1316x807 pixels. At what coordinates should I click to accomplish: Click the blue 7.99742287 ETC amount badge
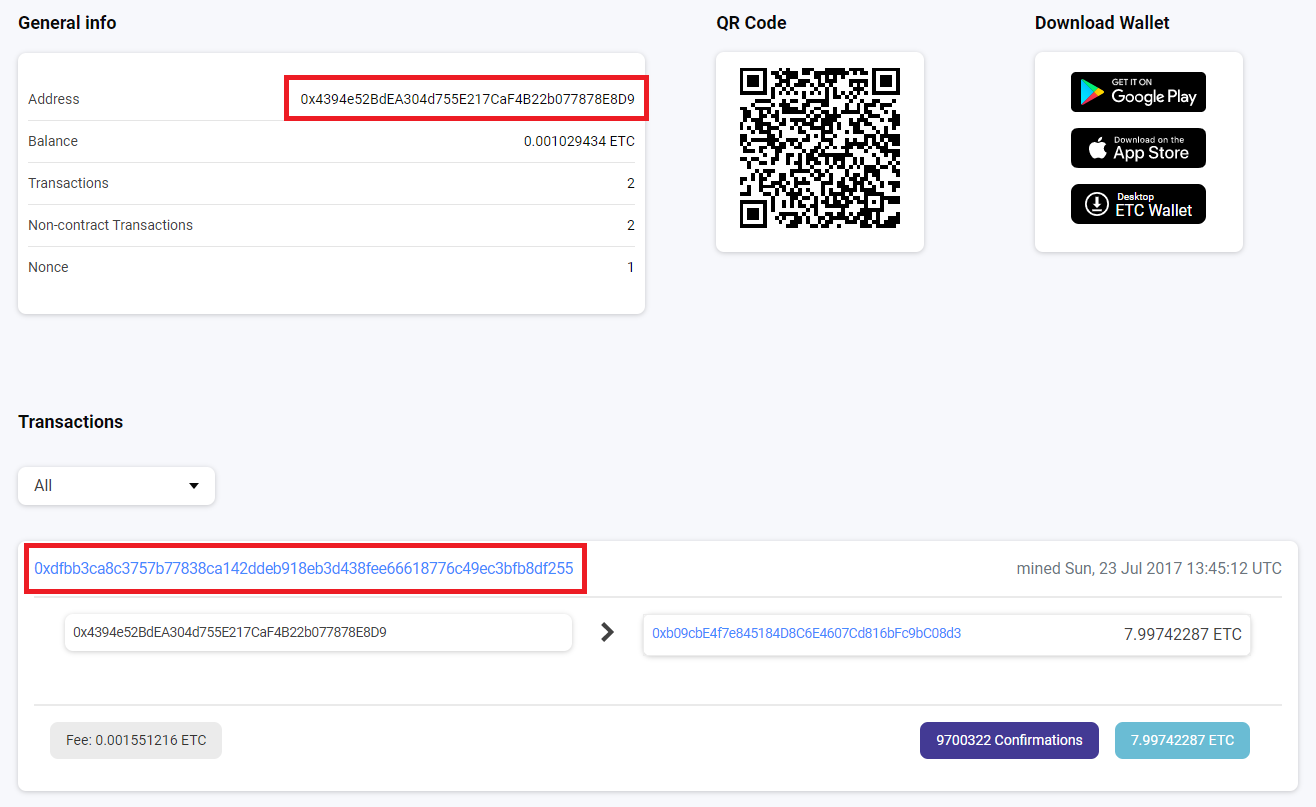coord(1182,741)
